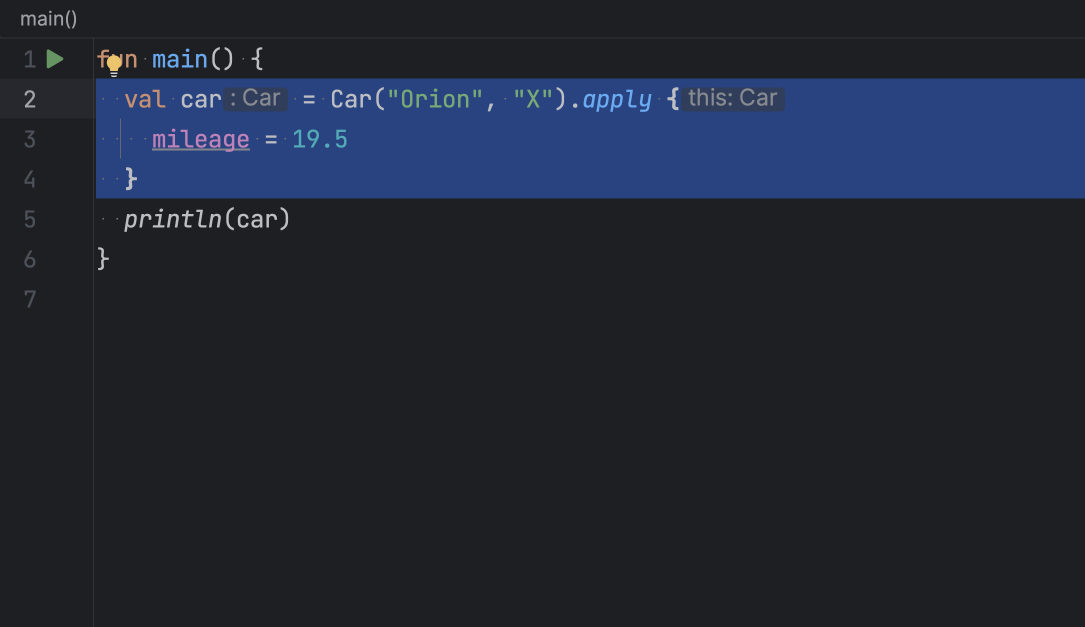Click the main function name

pos(180,60)
